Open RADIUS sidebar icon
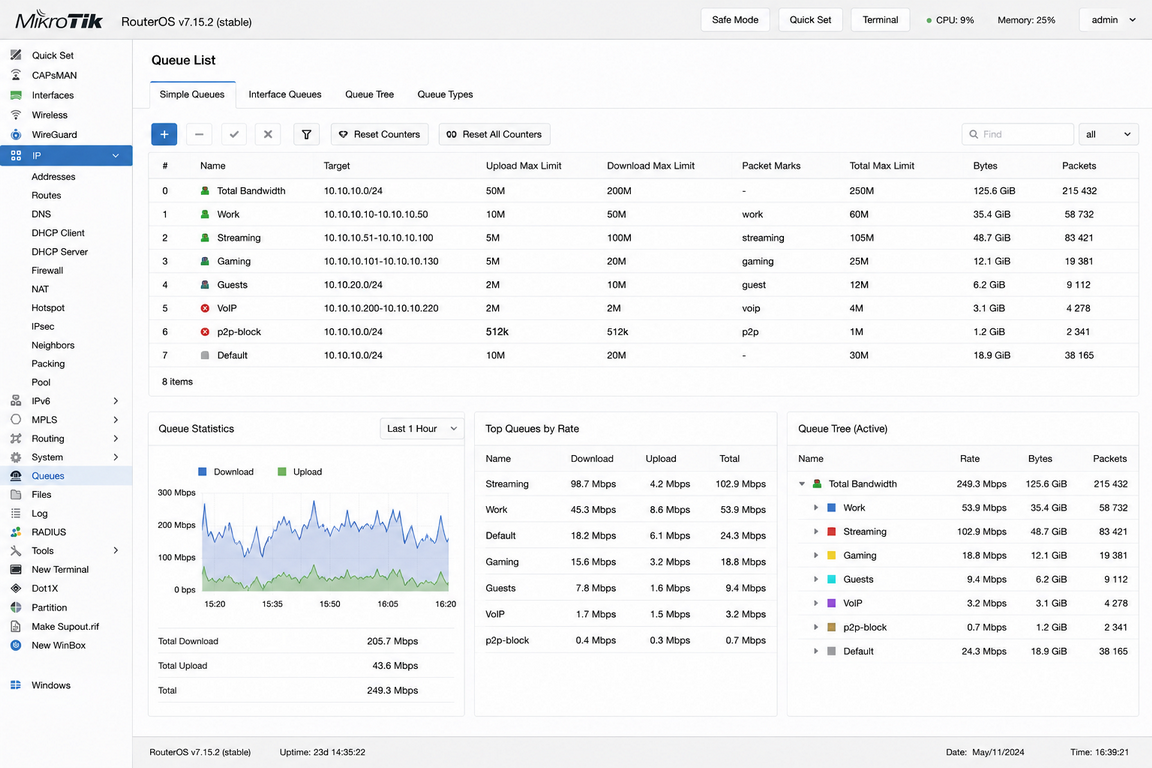The image size is (1152, 768). (x=15, y=532)
